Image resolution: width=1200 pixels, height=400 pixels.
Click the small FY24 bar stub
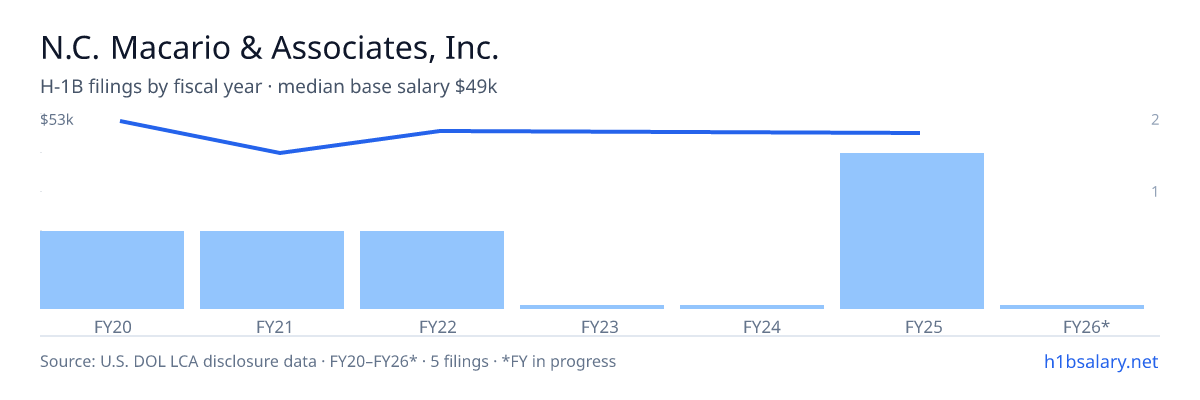point(752,307)
